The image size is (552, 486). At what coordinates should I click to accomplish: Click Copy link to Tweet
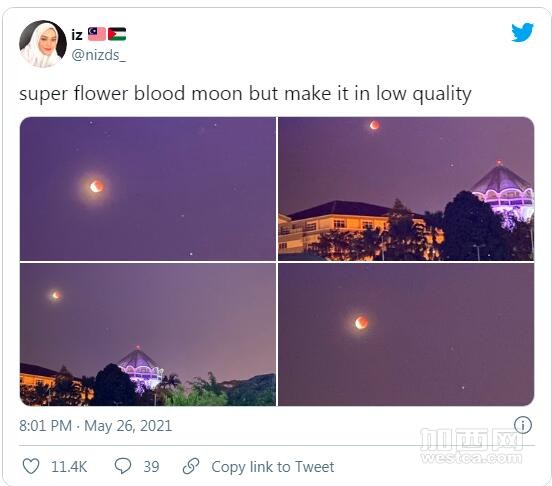(272, 467)
